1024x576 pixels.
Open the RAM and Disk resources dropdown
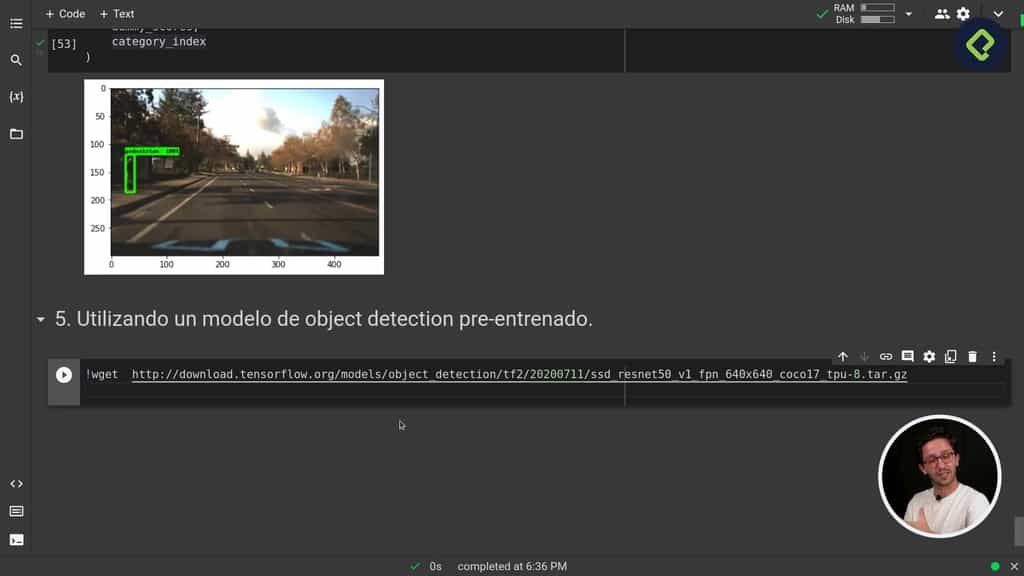(x=908, y=14)
